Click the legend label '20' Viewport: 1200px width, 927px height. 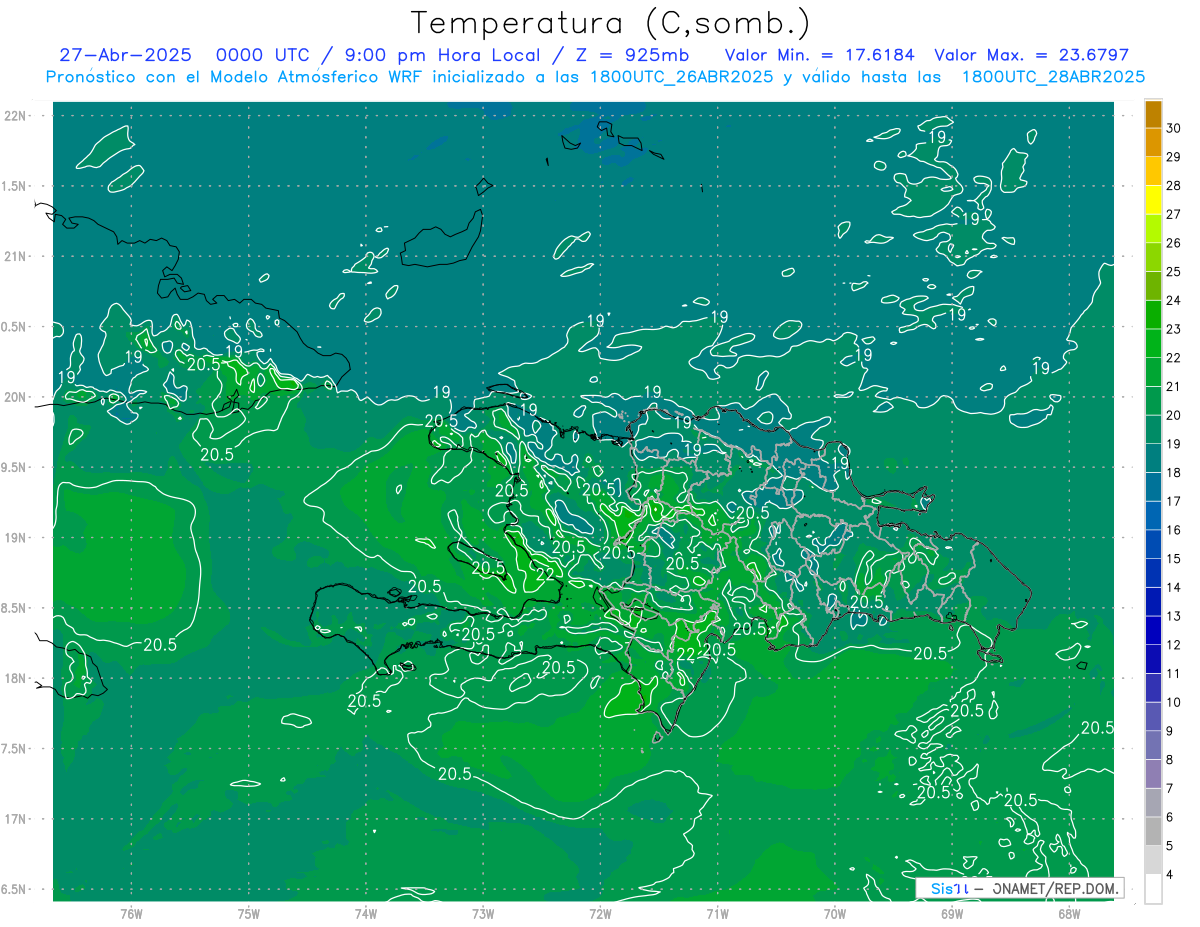[1174, 415]
